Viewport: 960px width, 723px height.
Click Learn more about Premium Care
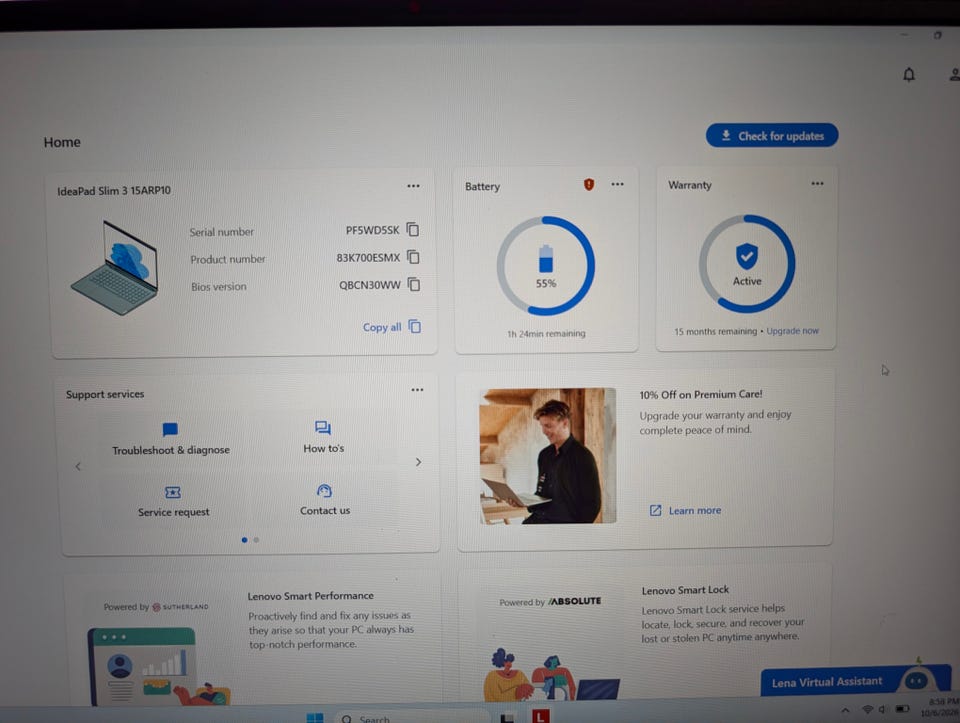686,511
